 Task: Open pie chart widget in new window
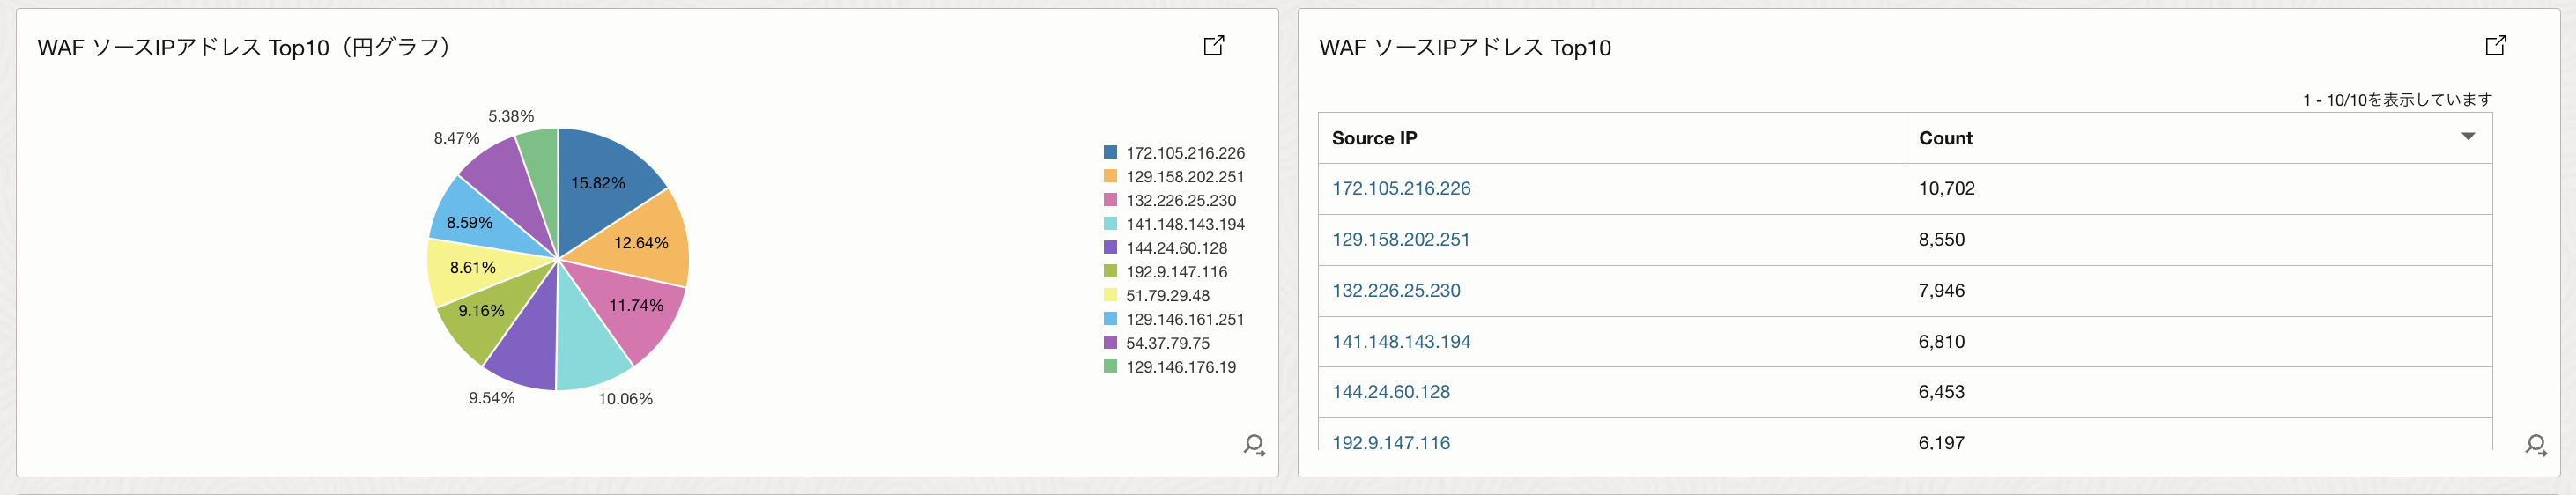pyautogui.click(x=1213, y=45)
